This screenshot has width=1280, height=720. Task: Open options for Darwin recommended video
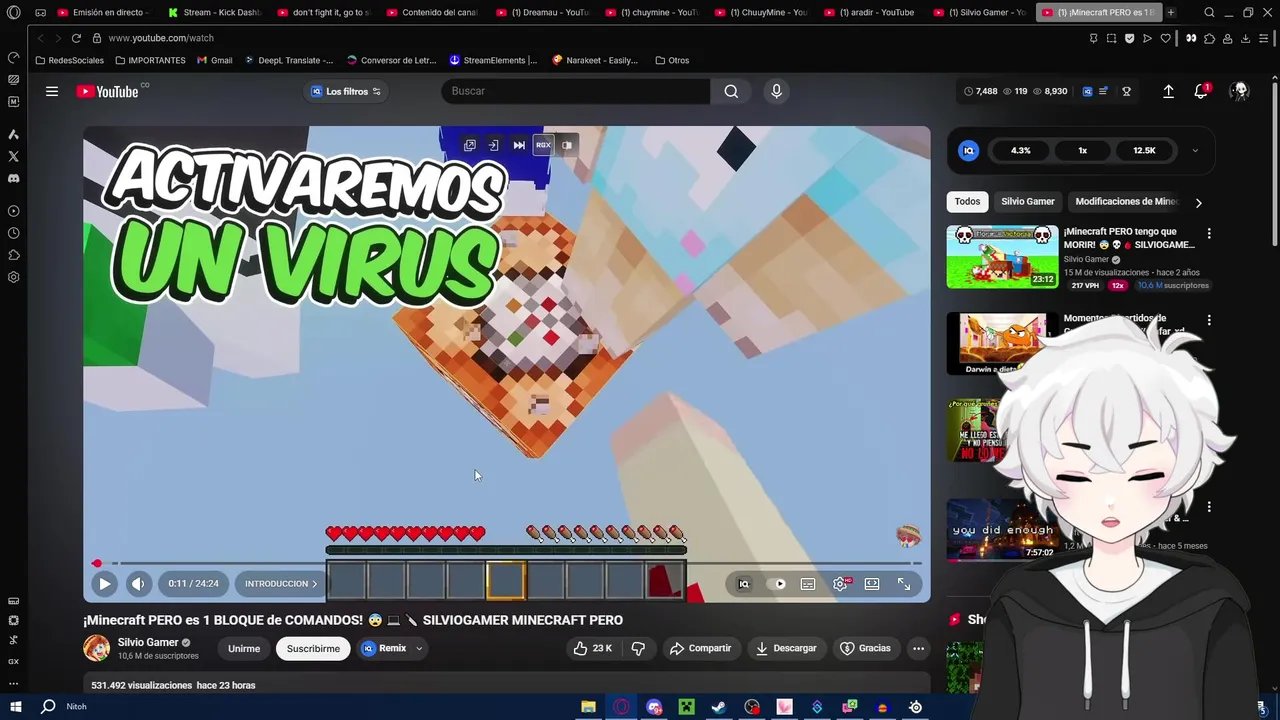click(1209, 320)
